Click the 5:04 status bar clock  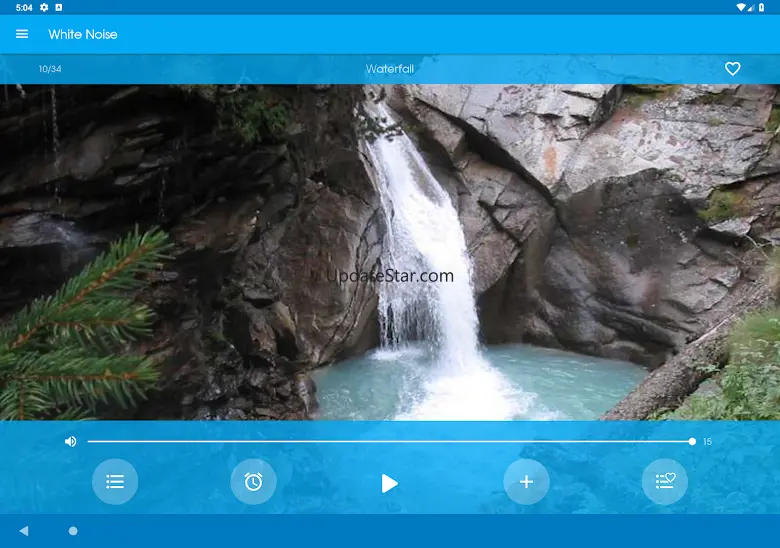[24, 7]
